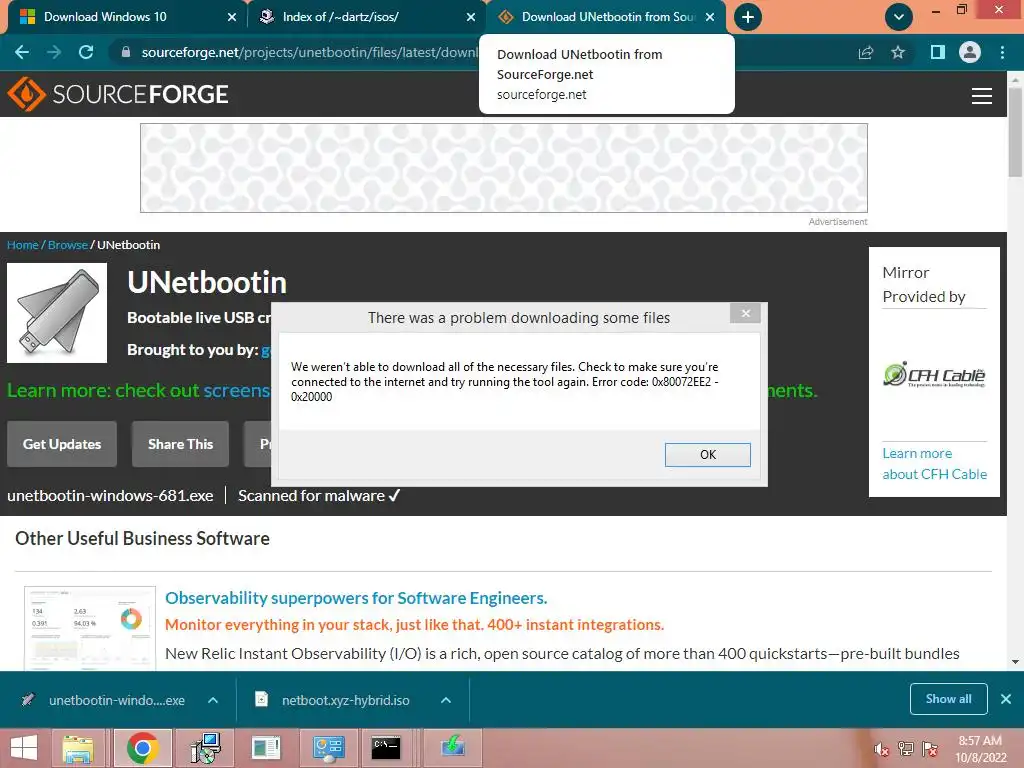Click Monitor everything in your stack text

pos(415,625)
